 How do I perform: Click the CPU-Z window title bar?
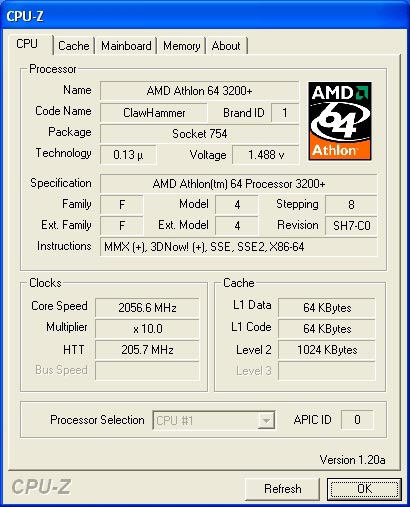[205, 15]
